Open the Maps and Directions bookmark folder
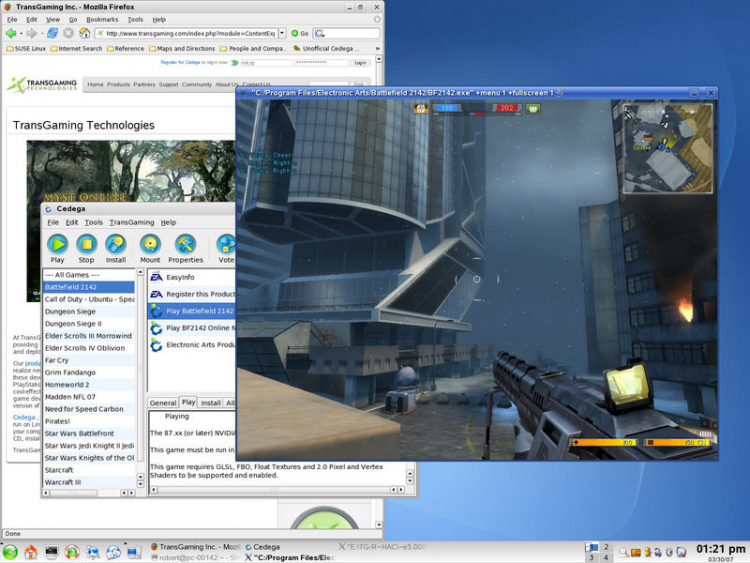Viewport: 750px width, 563px height. pos(182,48)
